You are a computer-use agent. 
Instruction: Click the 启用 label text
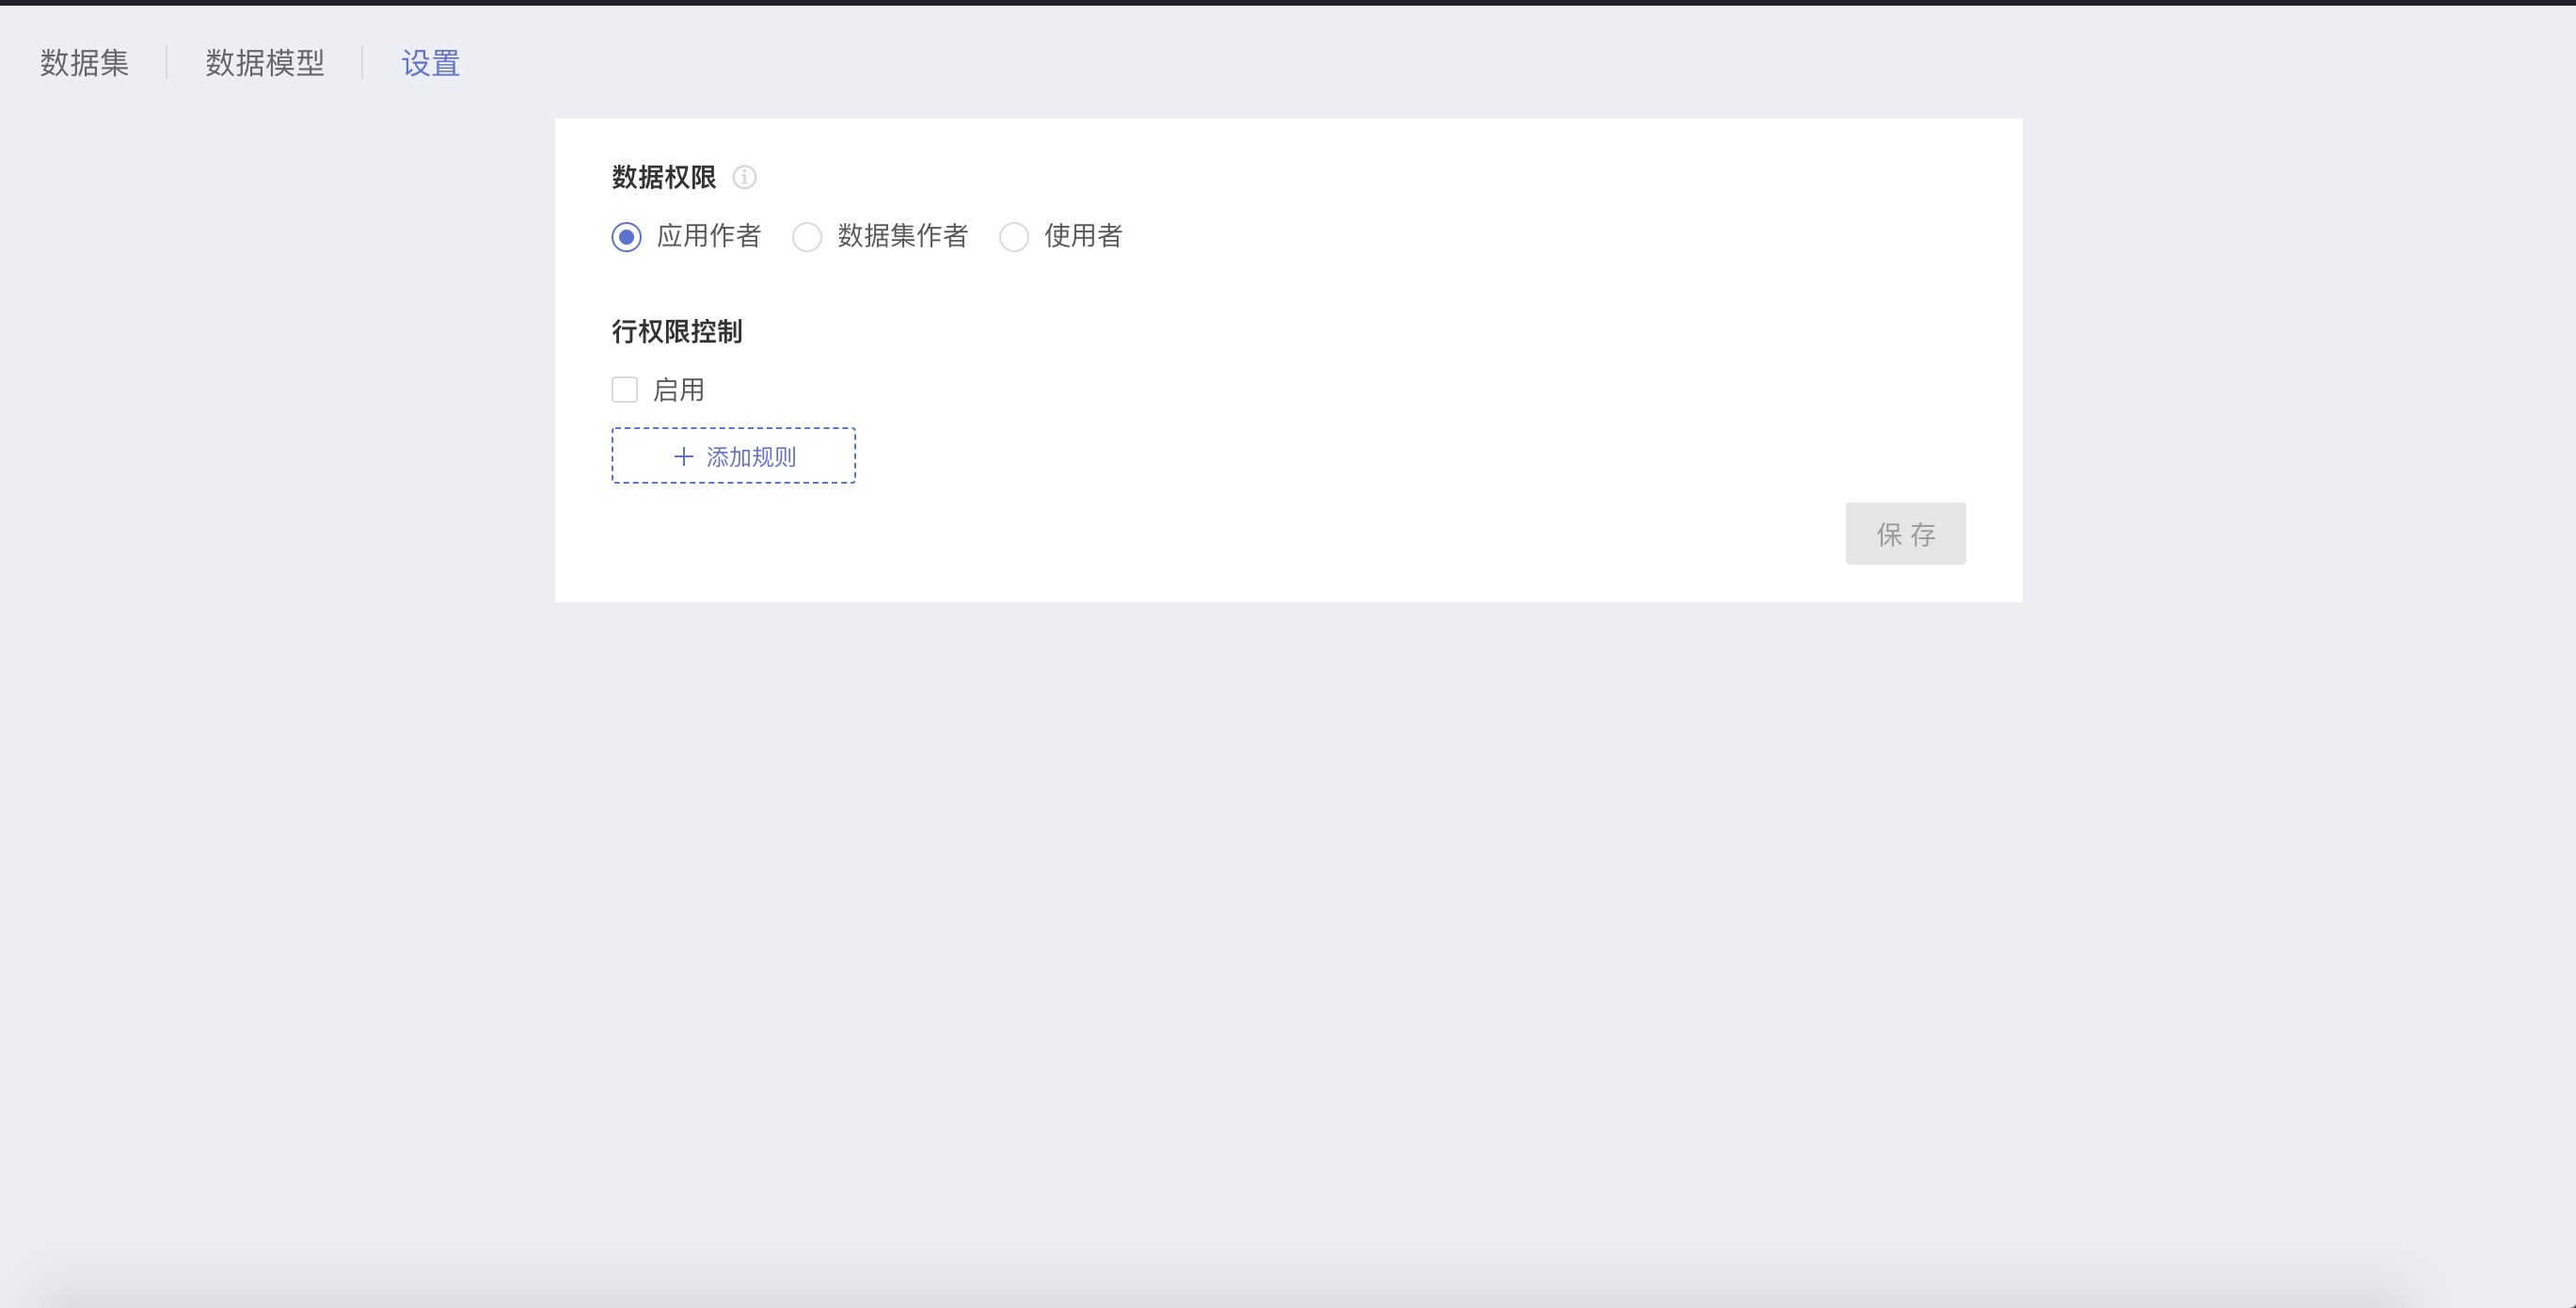click(x=679, y=389)
